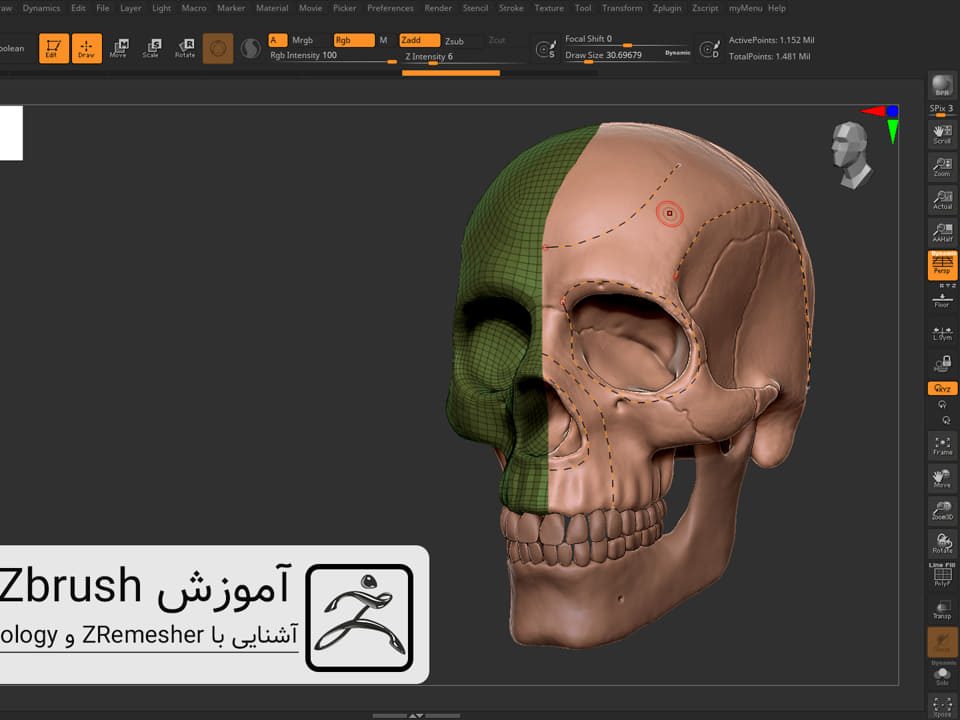Open the Tool menu
The height and width of the screenshot is (720, 960).
tap(583, 8)
